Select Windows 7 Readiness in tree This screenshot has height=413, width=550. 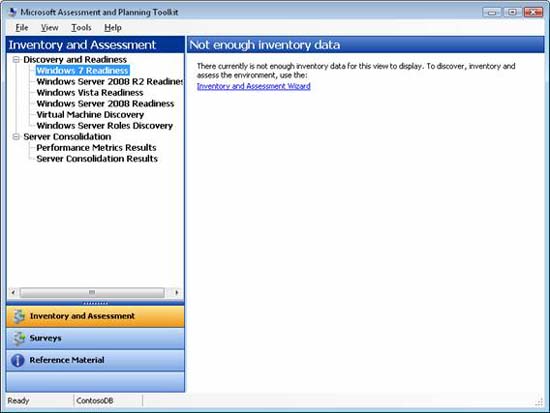click(82, 71)
